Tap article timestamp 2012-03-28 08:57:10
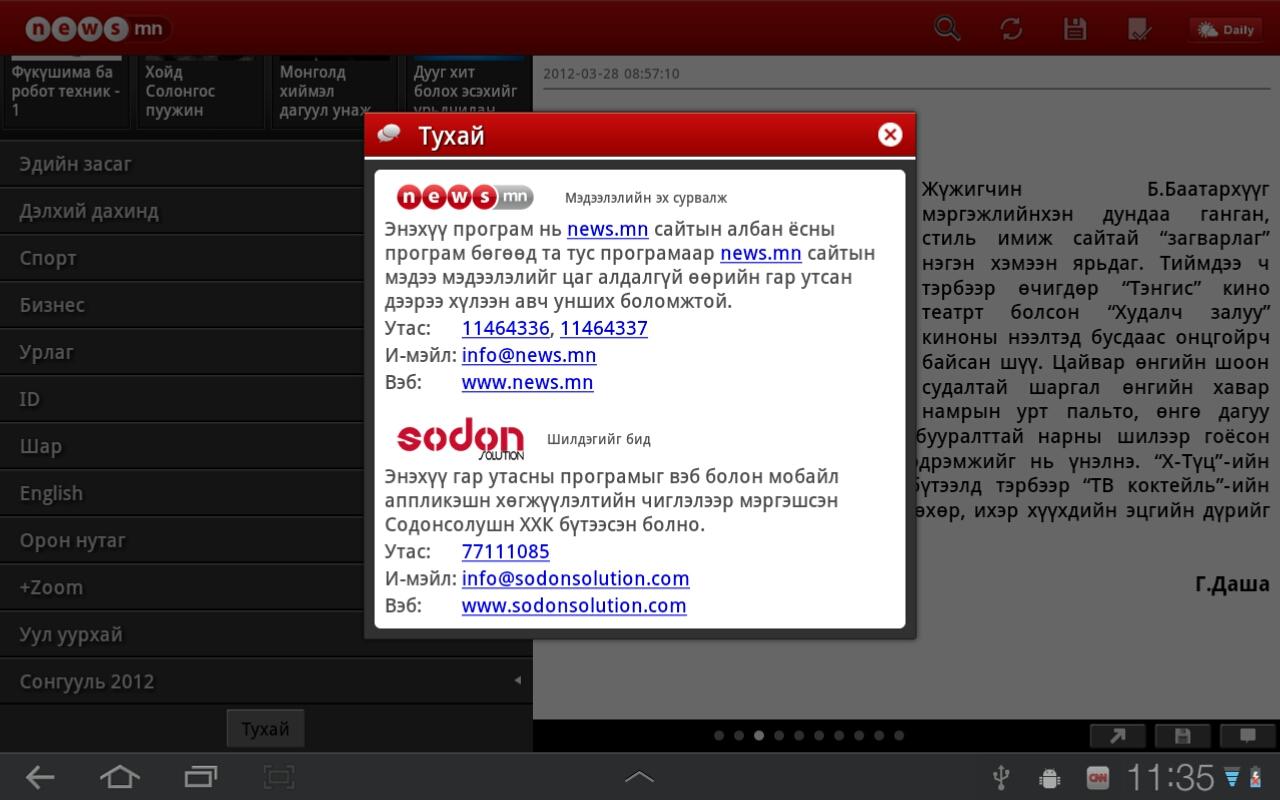Screen dimensions: 1280x800 tap(611, 73)
